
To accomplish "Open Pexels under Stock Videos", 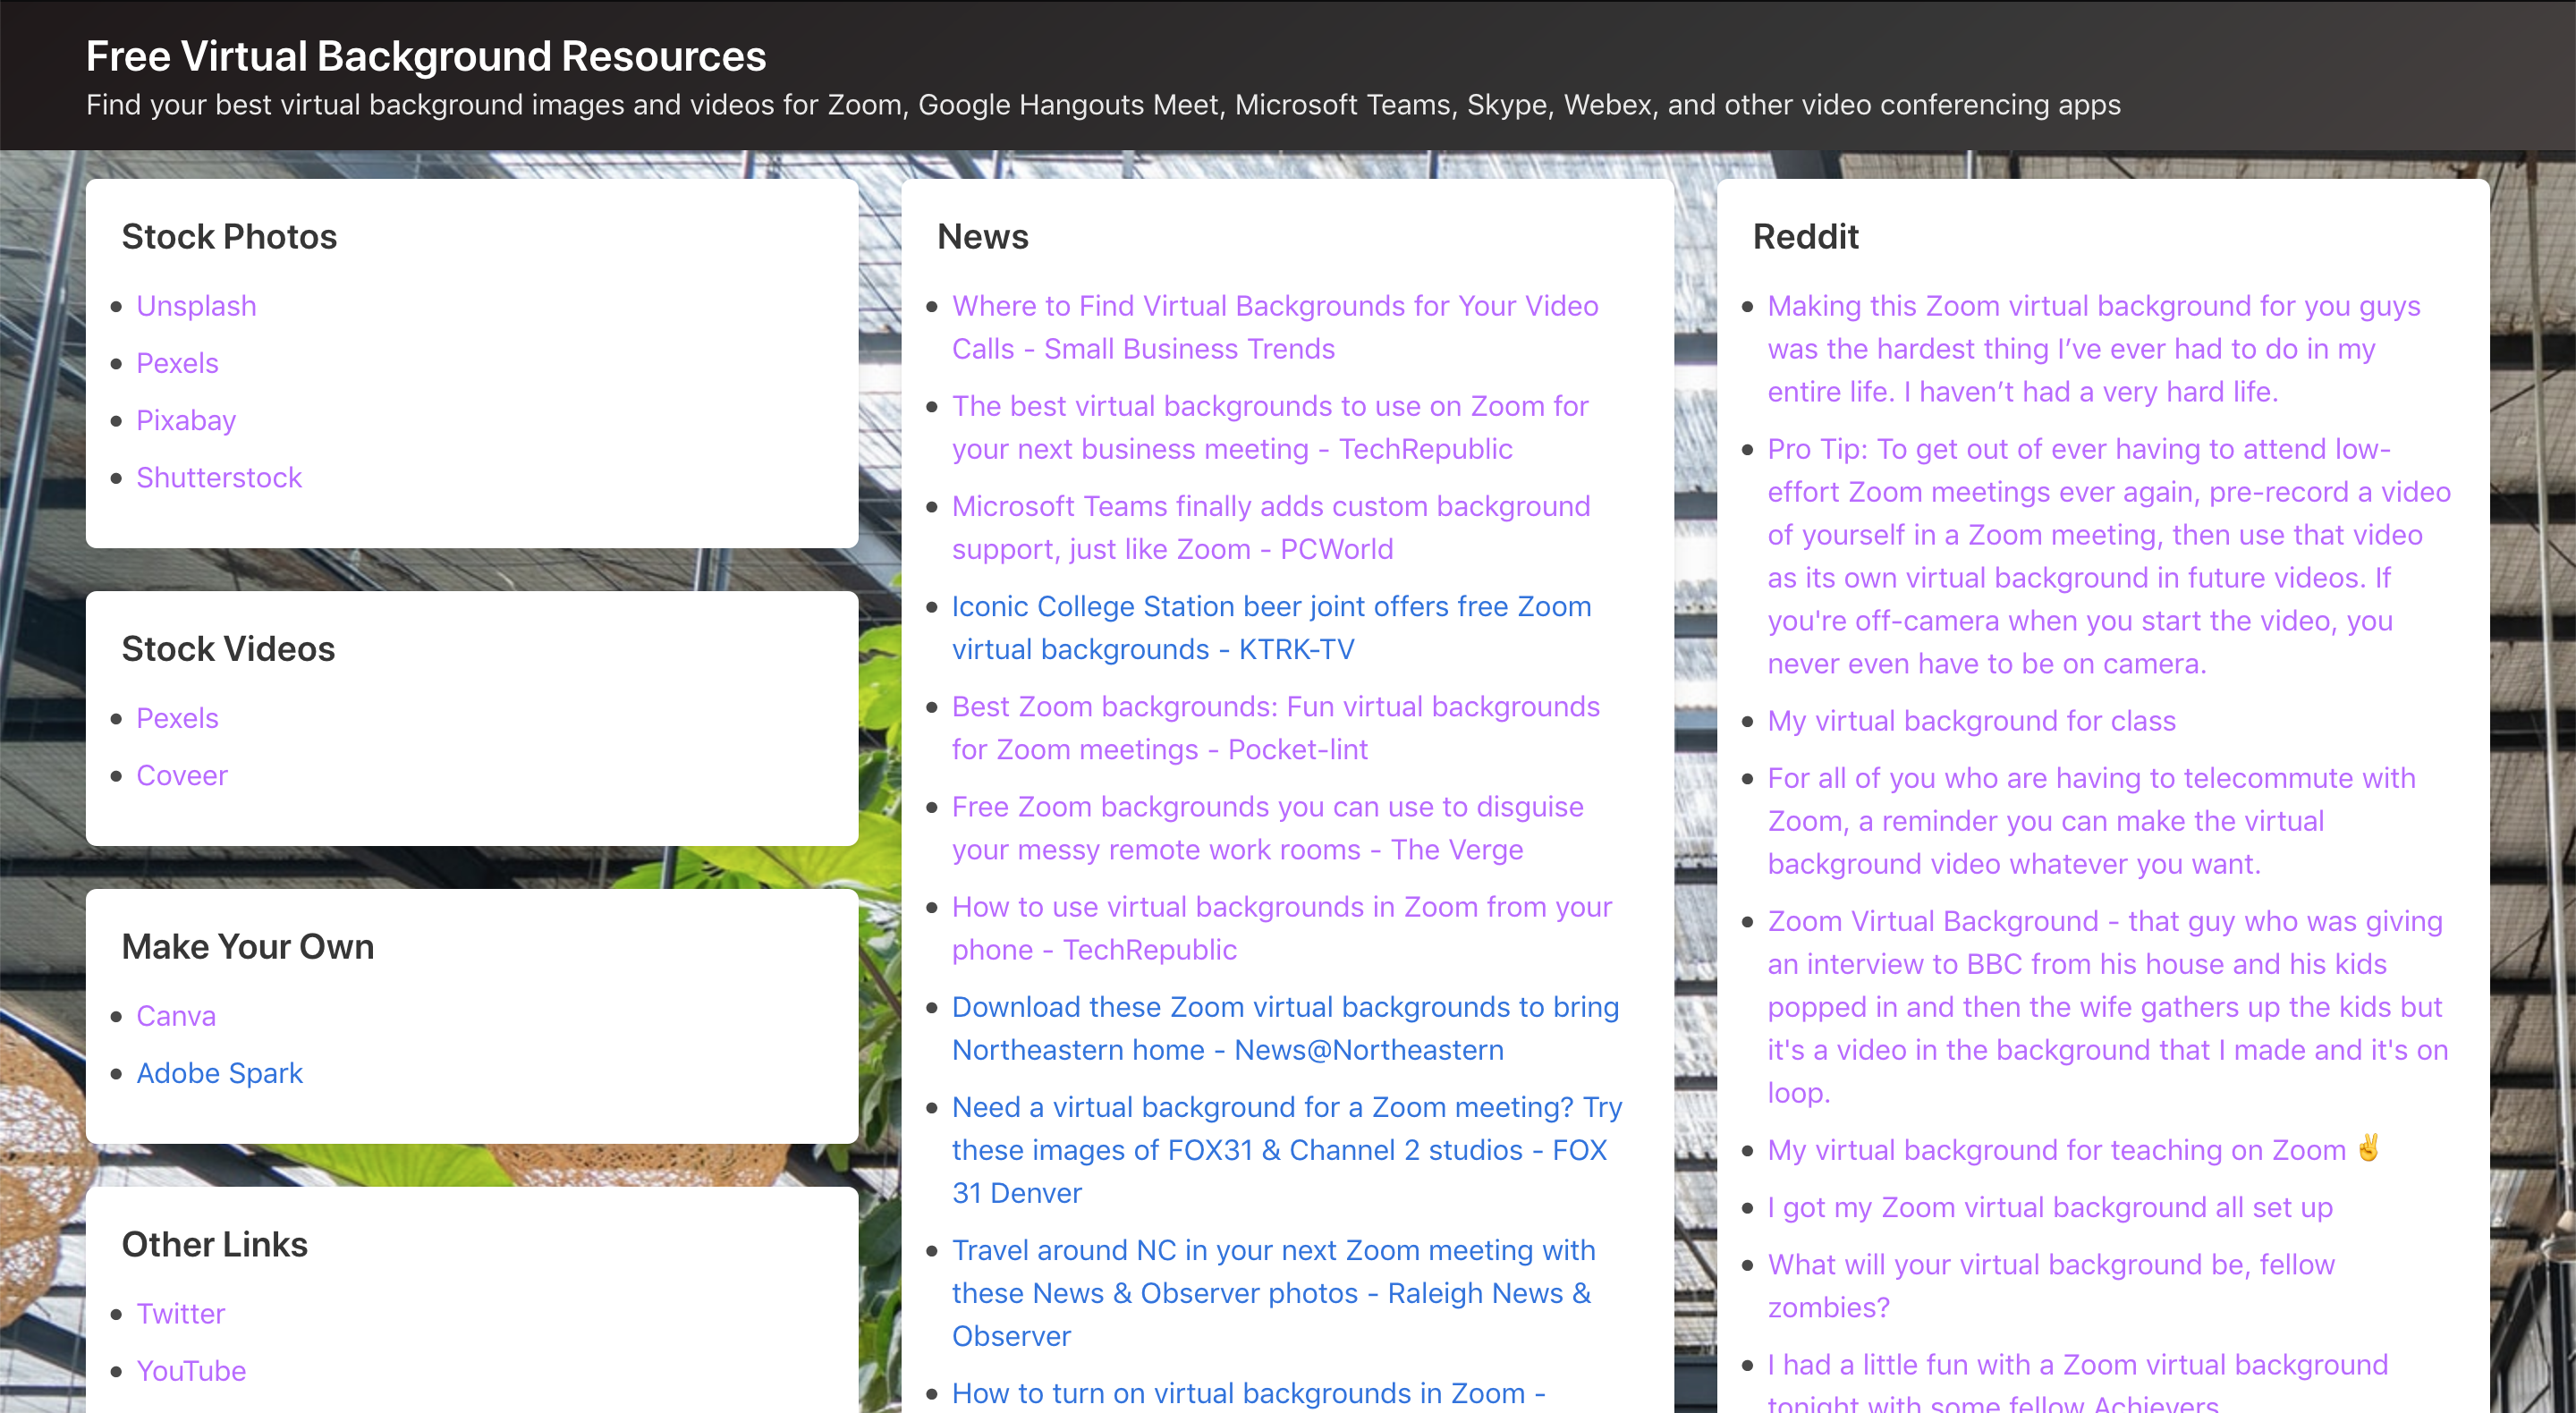I will (x=177, y=717).
